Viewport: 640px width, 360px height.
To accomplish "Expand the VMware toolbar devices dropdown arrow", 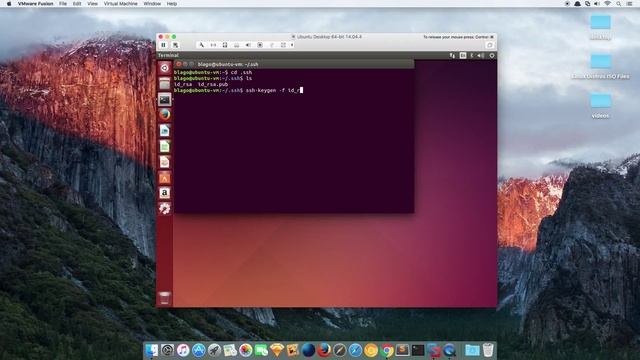I will (x=292, y=45).
